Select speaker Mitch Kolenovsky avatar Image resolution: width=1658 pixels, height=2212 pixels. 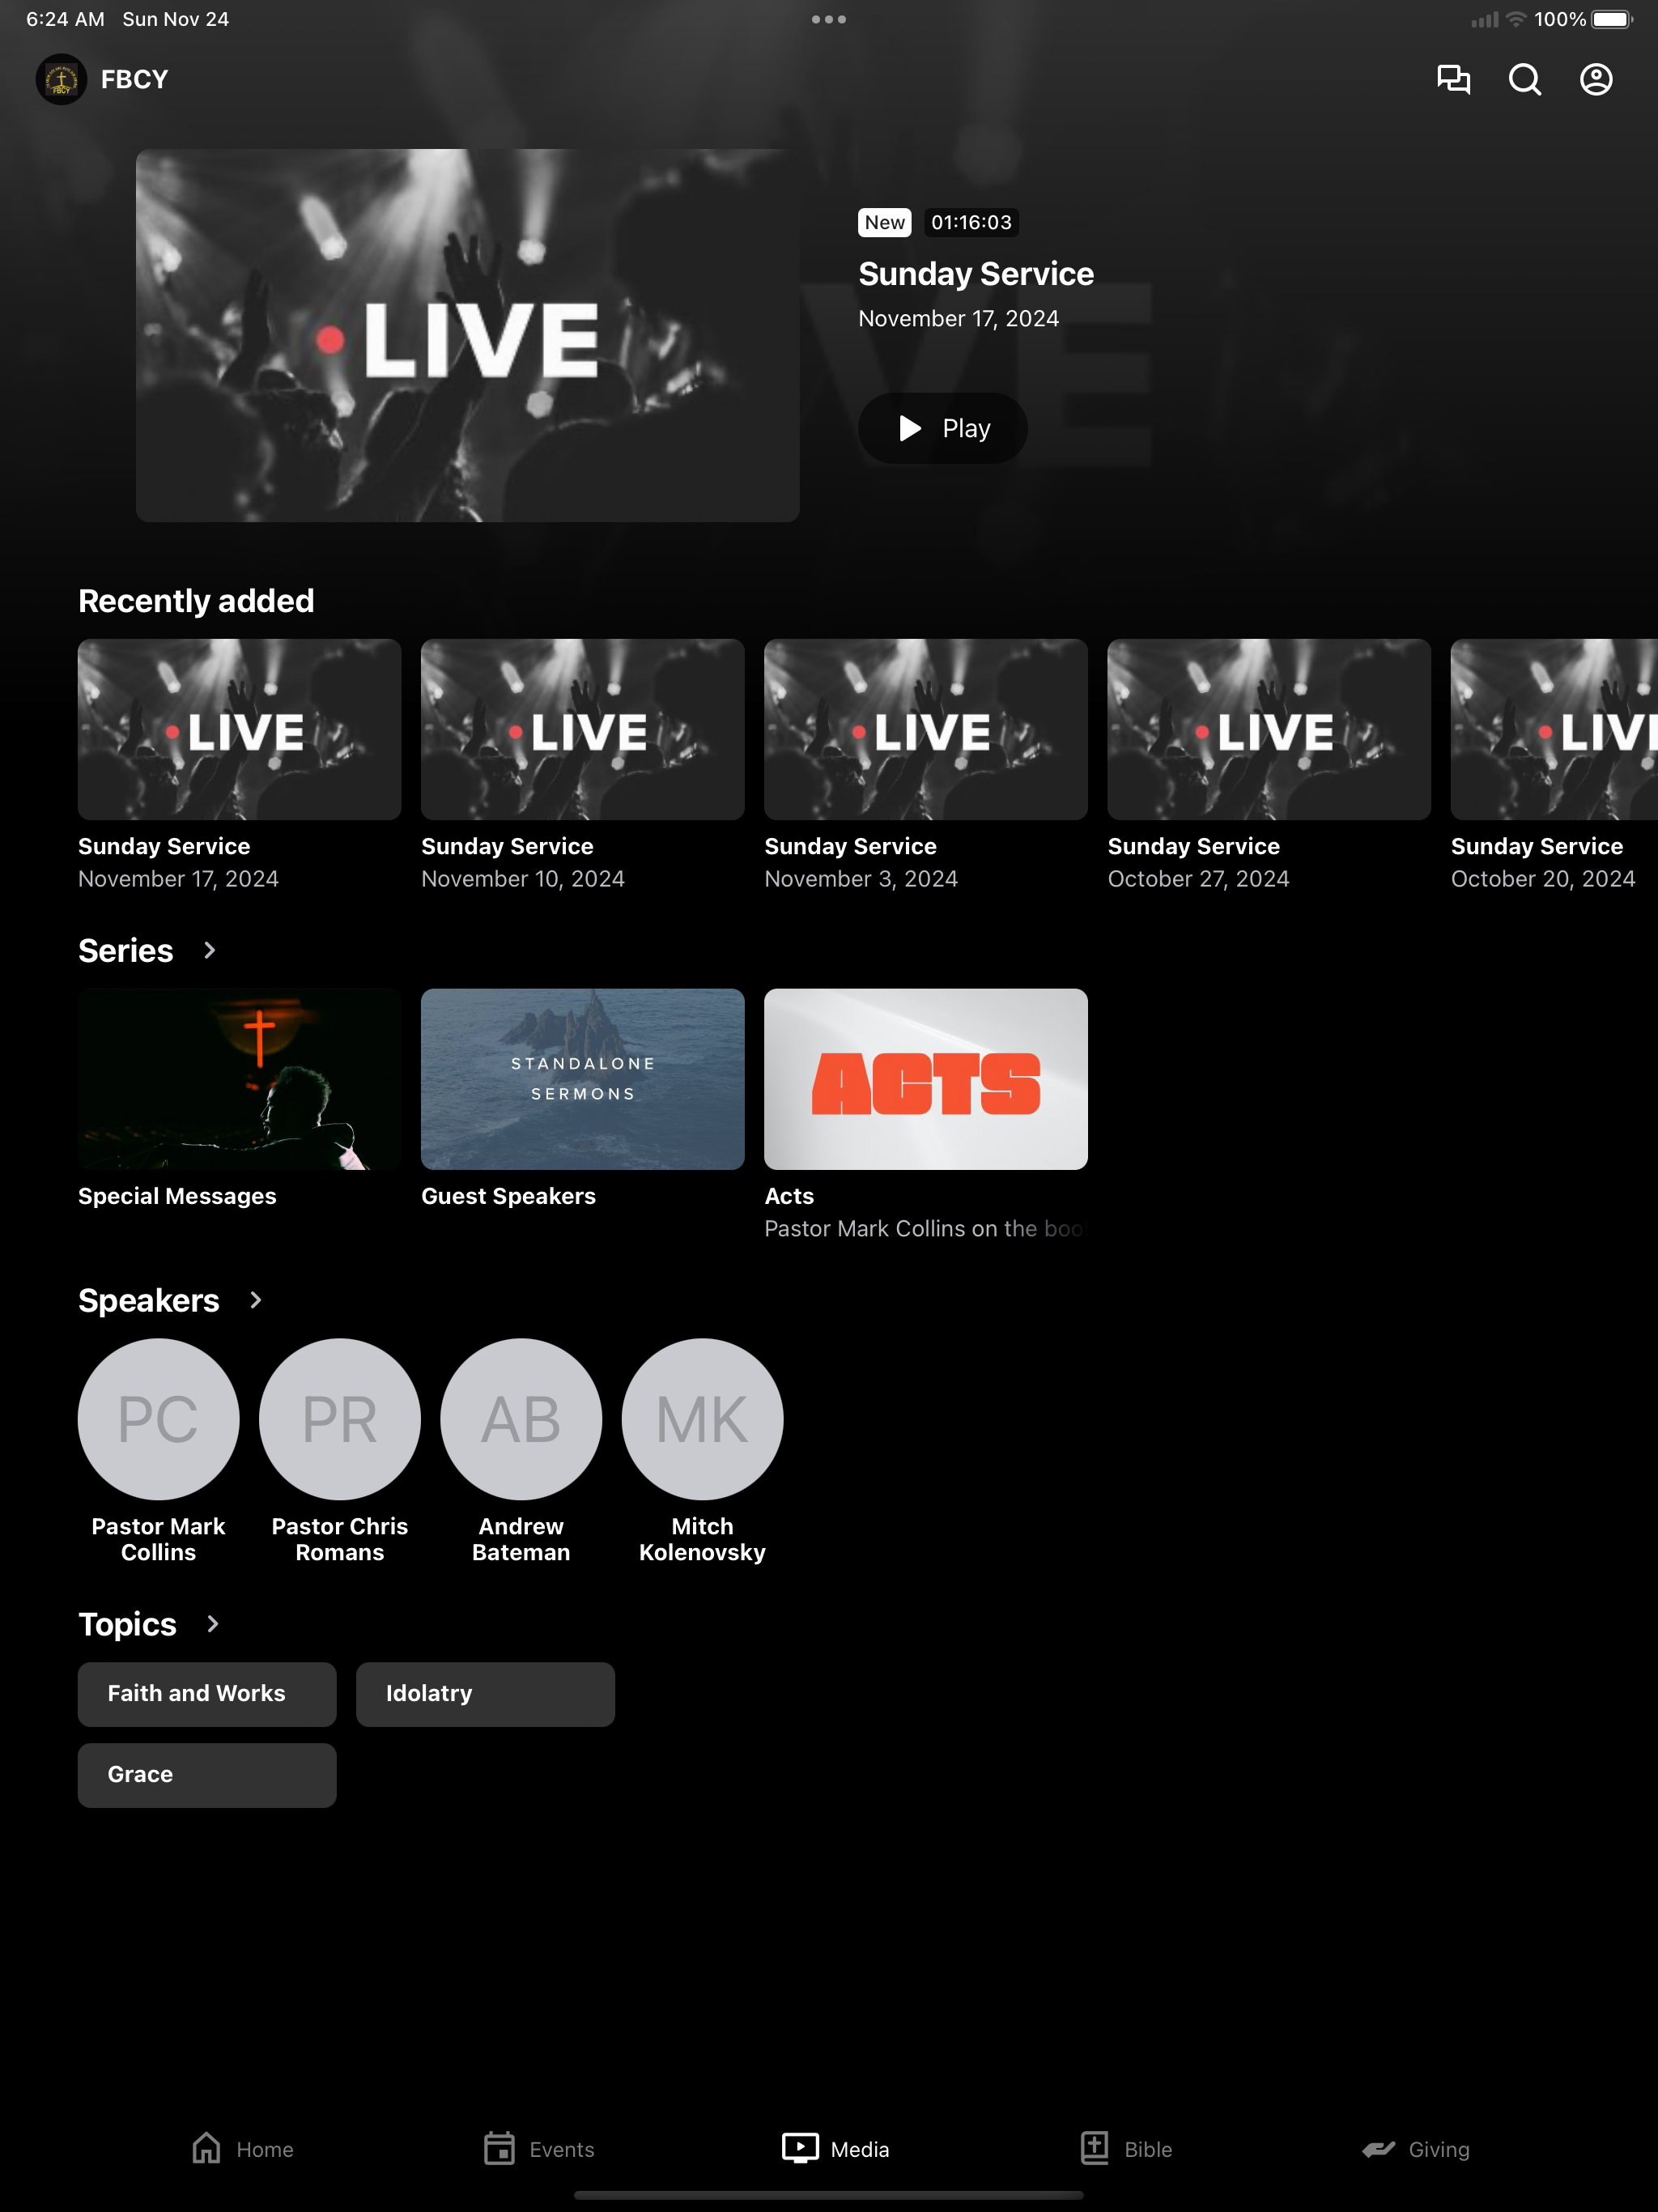pos(702,1419)
